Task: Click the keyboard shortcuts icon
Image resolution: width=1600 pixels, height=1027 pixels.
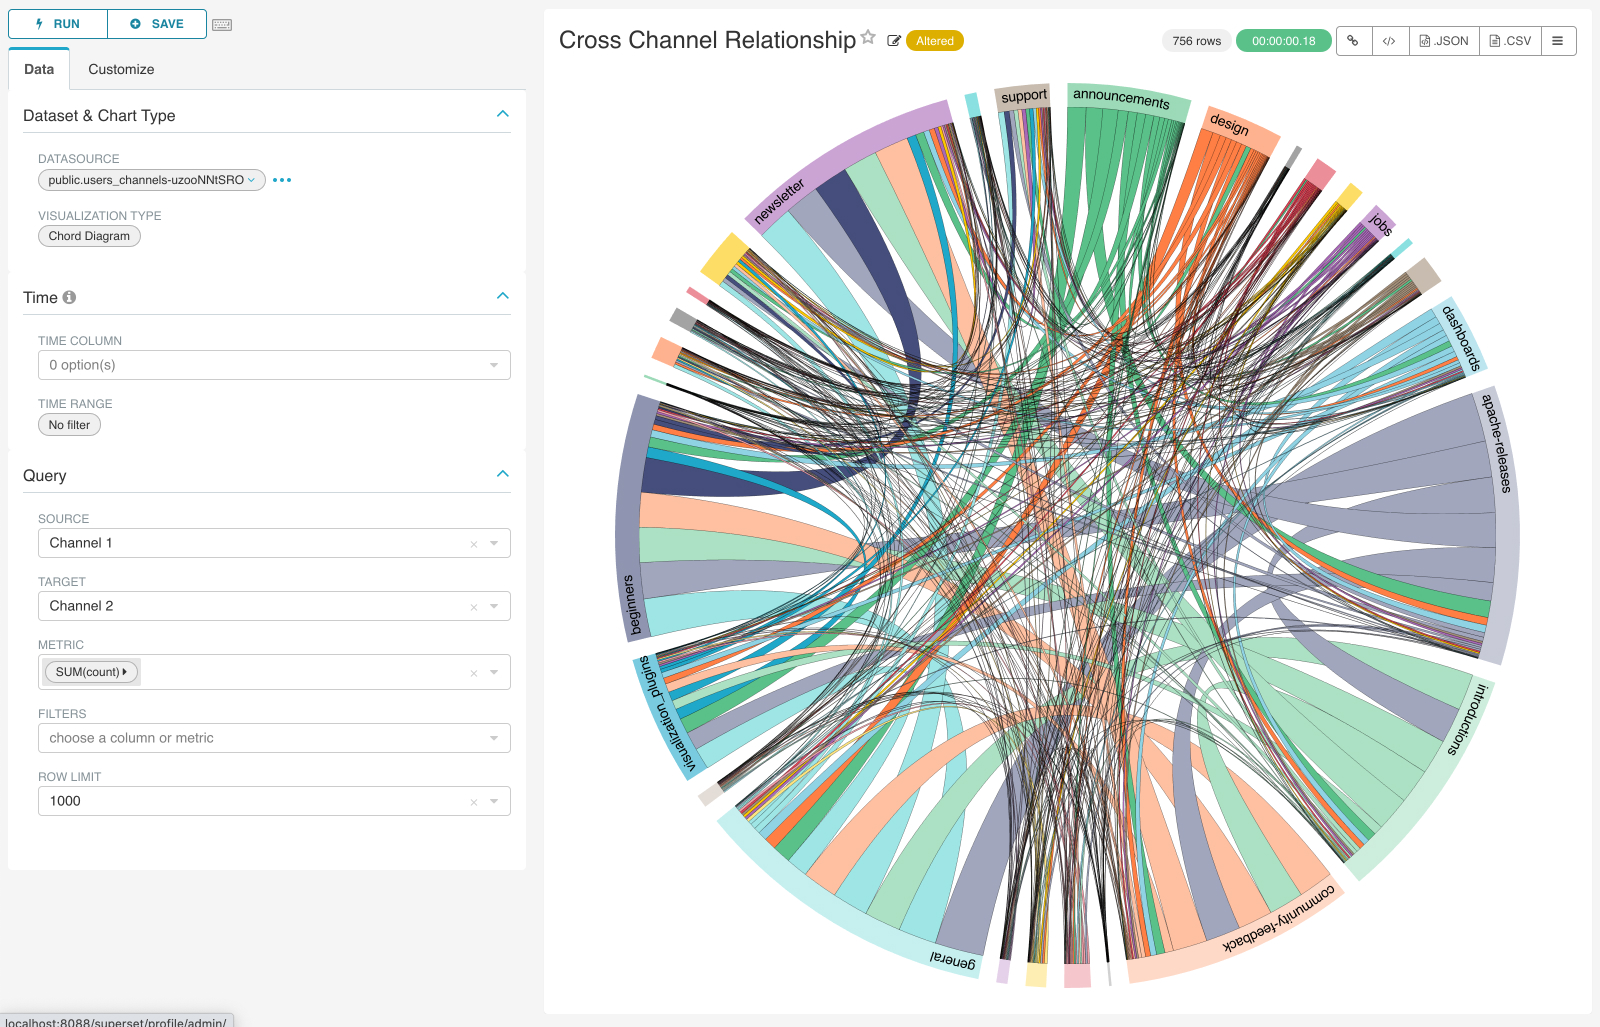Action: pyautogui.click(x=222, y=25)
